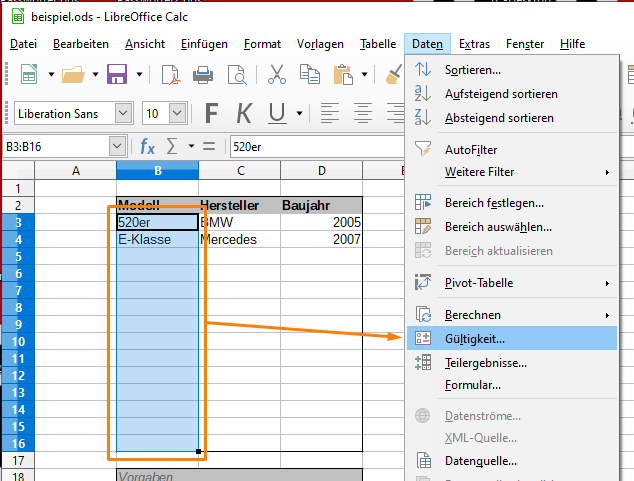Expand the Berechnen submenu
Viewport: 634px width, 481px height.
tap(512, 314)
